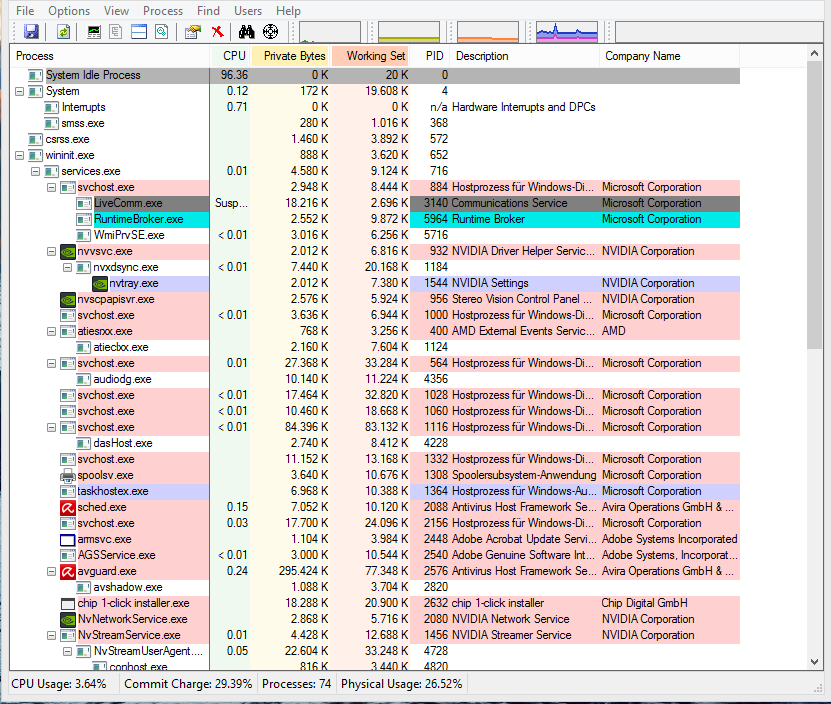831x704 pixels.
Task: Click the NVIDIA icon beside NvNetworkService.exe
Action: [68, 619]
